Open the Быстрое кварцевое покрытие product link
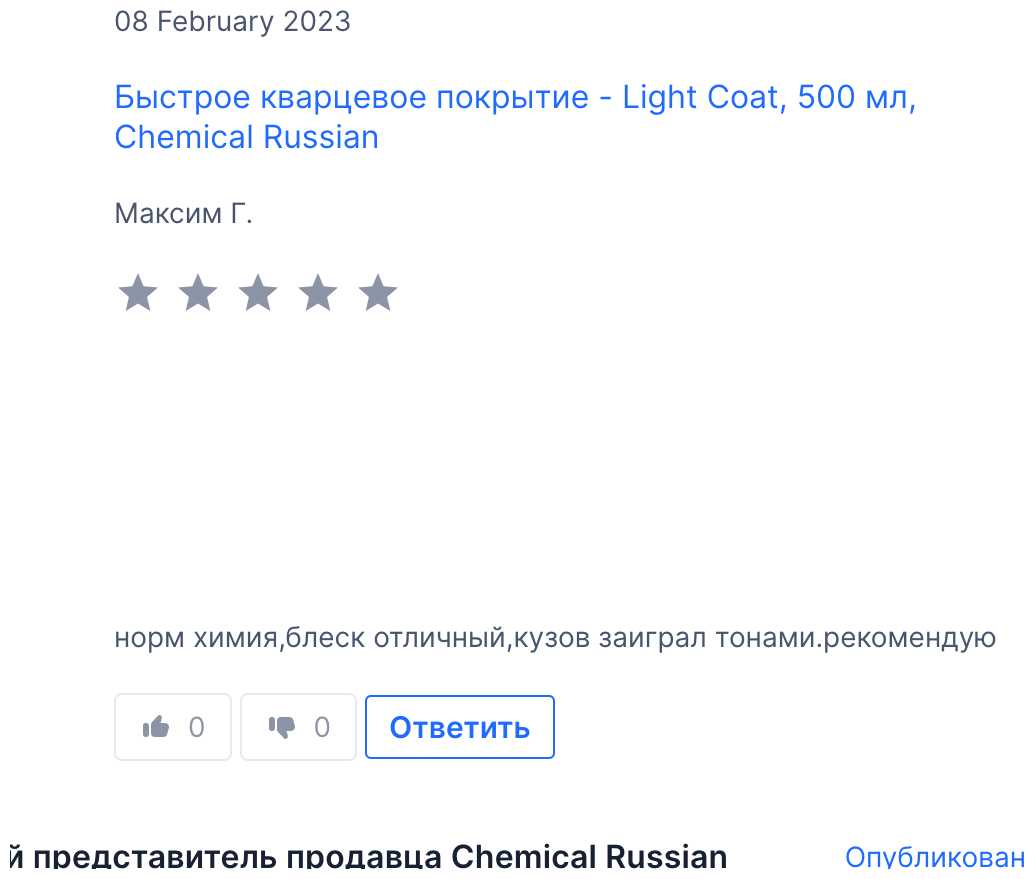 click(x=351, y=99)
